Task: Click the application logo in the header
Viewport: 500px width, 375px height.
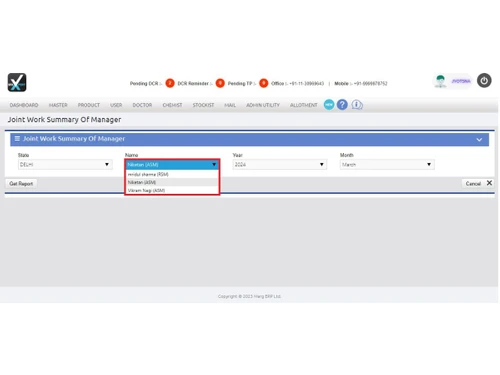Action: coord(17,82)
